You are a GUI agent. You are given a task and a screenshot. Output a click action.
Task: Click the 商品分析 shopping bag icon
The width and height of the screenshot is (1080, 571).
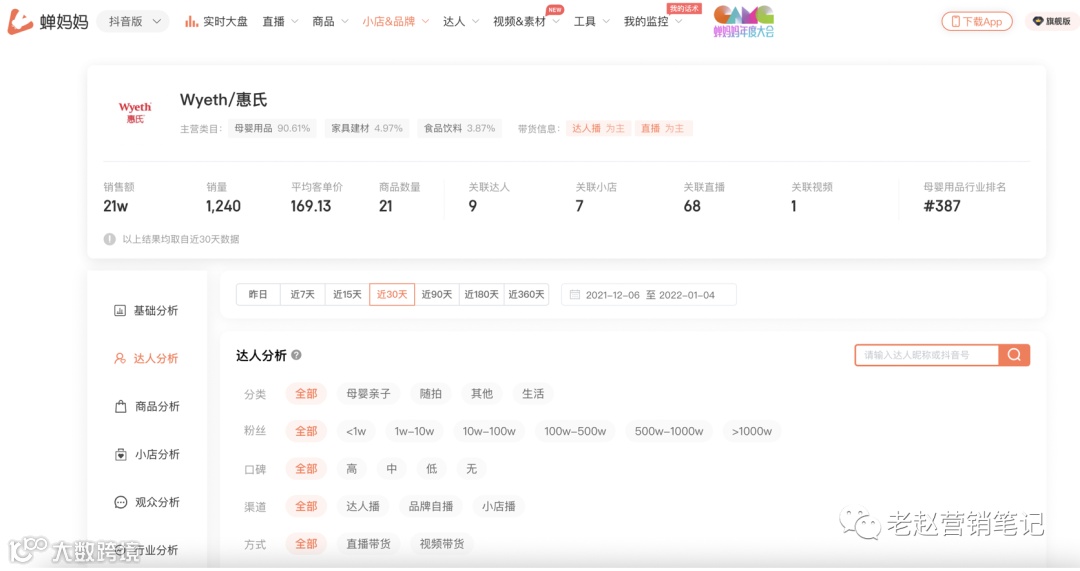(121, 406)
